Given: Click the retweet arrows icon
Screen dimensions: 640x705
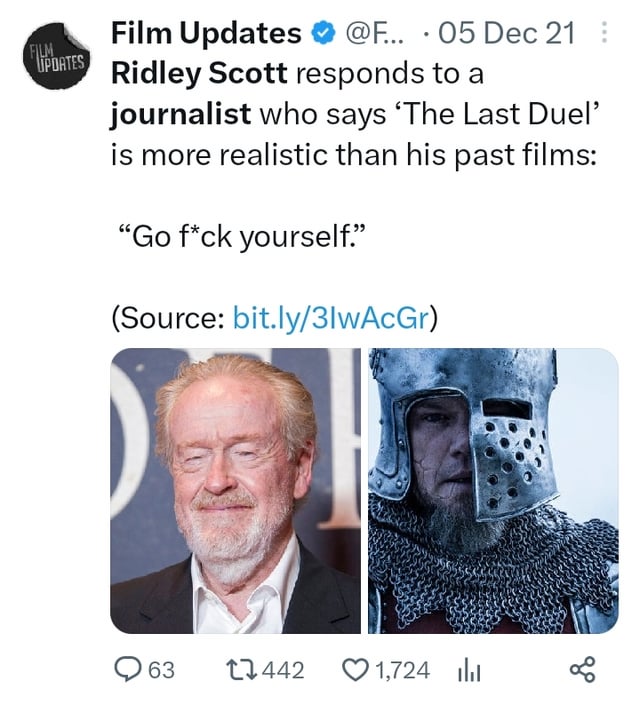Looking at the screenshot, I should [x=242, y=669].
